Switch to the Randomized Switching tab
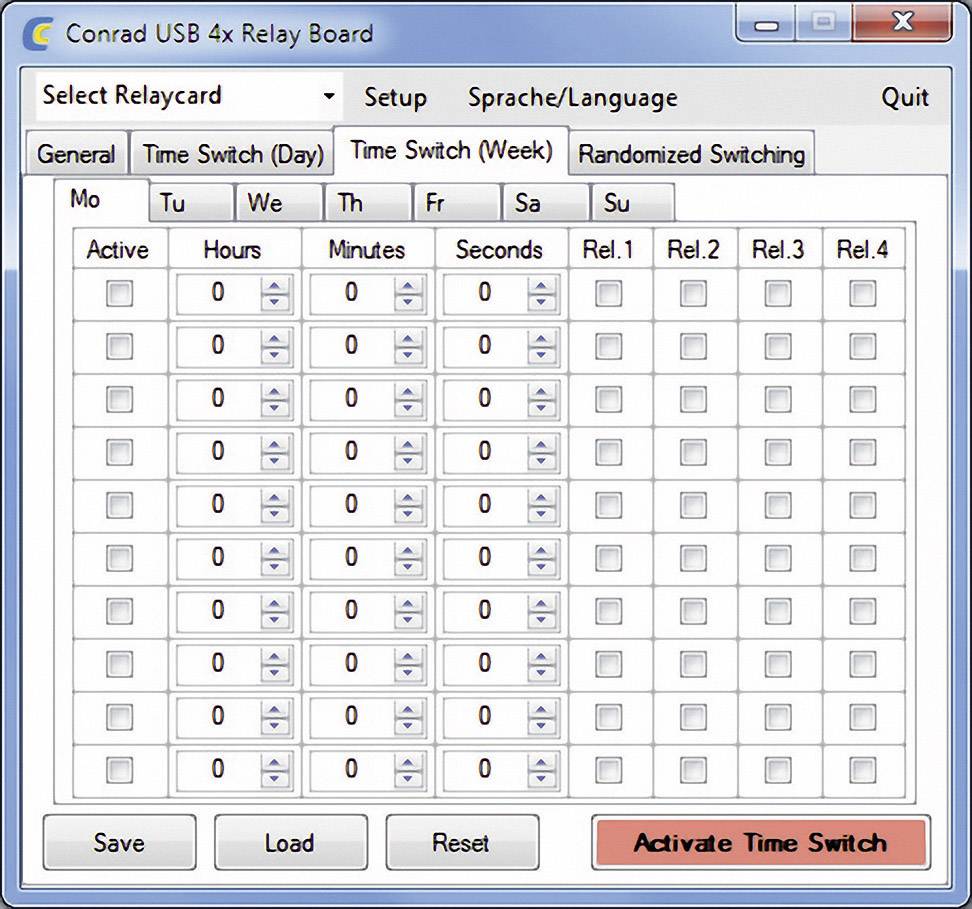Viewport: 972px width, 909px height. [691, 155]
